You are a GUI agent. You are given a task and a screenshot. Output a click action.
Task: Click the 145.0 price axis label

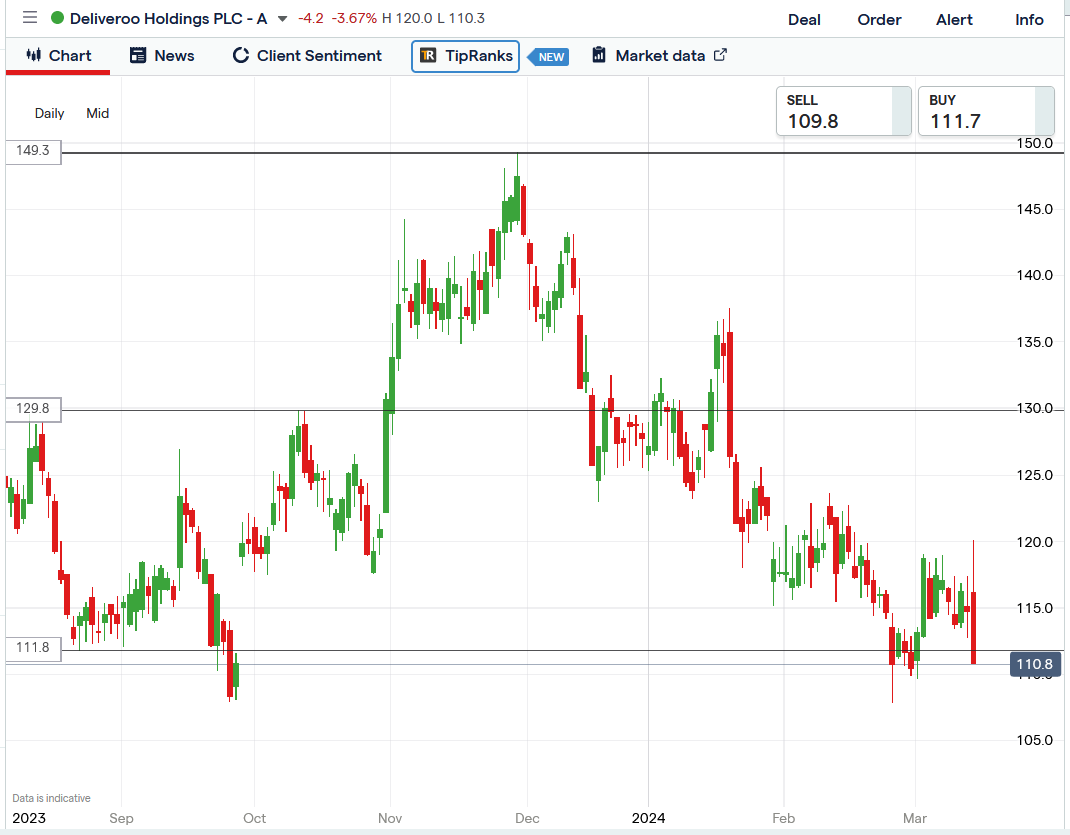[x=1035, y=209]
